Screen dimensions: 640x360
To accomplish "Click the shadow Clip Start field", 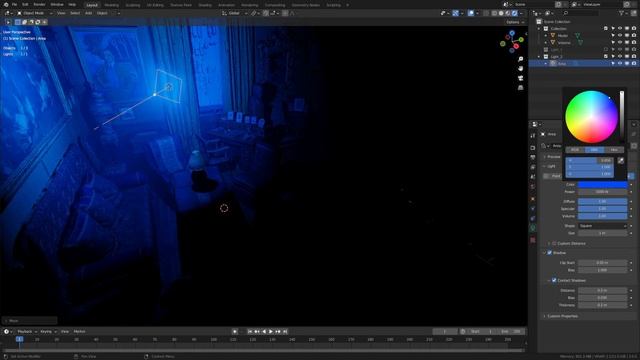I will [x=602, y=263].
